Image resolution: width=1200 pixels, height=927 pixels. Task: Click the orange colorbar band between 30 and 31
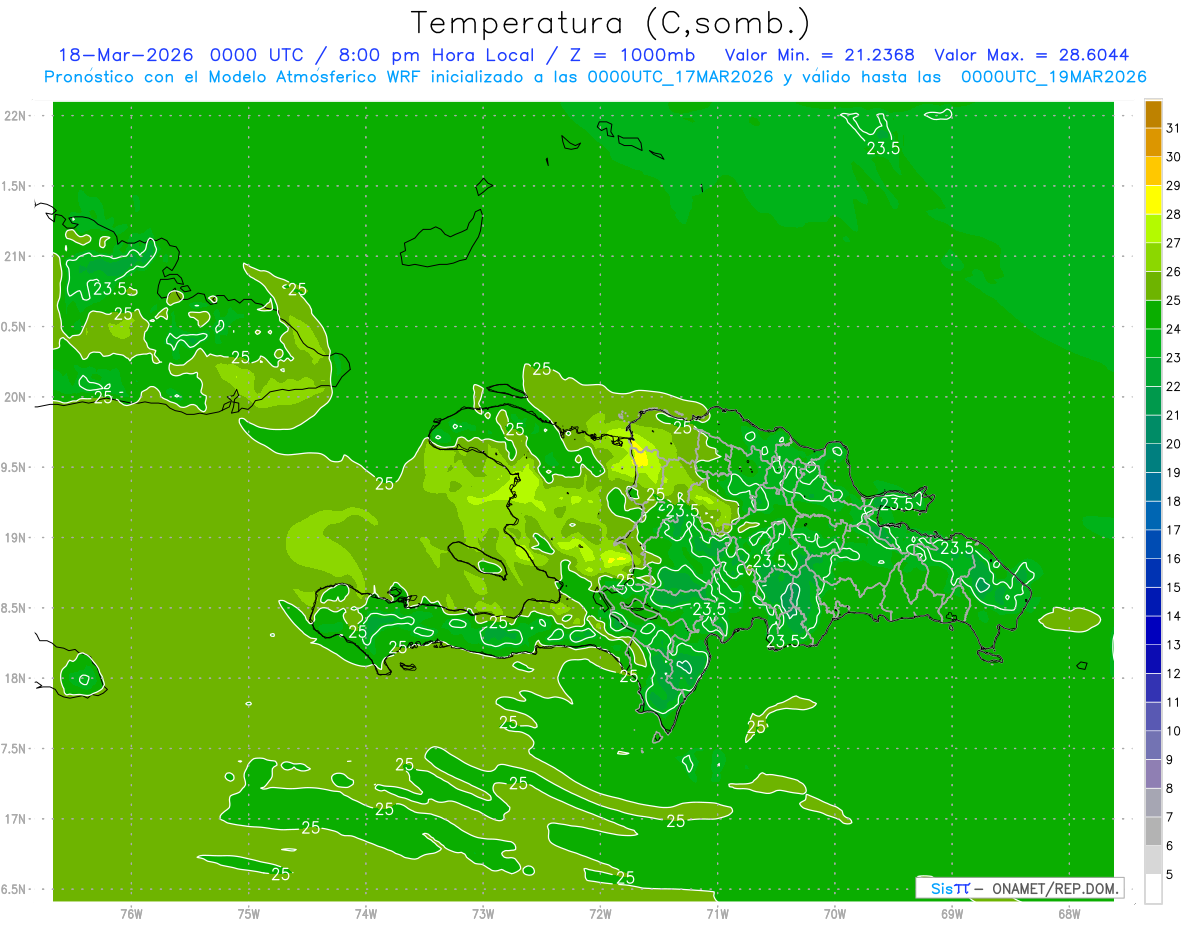(1153, 142)
